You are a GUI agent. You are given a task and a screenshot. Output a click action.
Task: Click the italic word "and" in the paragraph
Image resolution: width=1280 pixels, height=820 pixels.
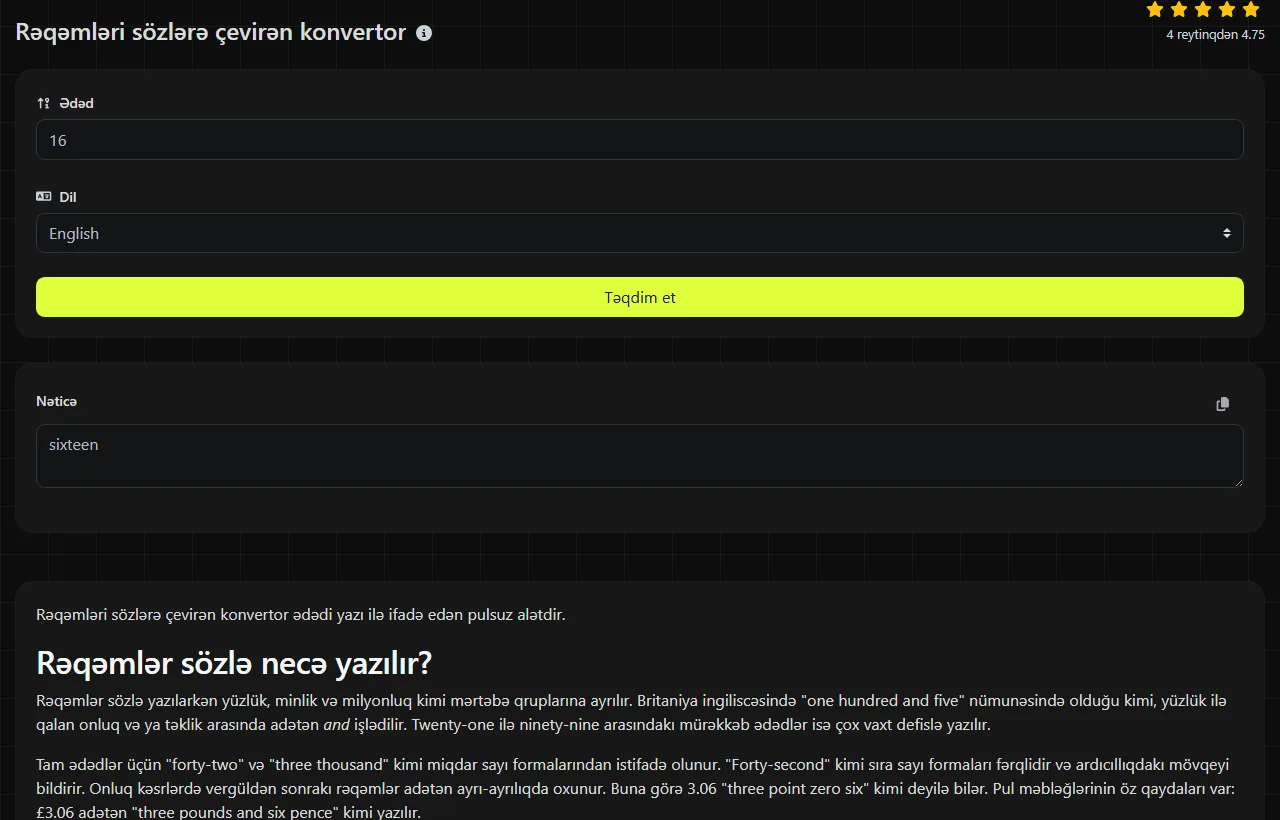(337, 724)
